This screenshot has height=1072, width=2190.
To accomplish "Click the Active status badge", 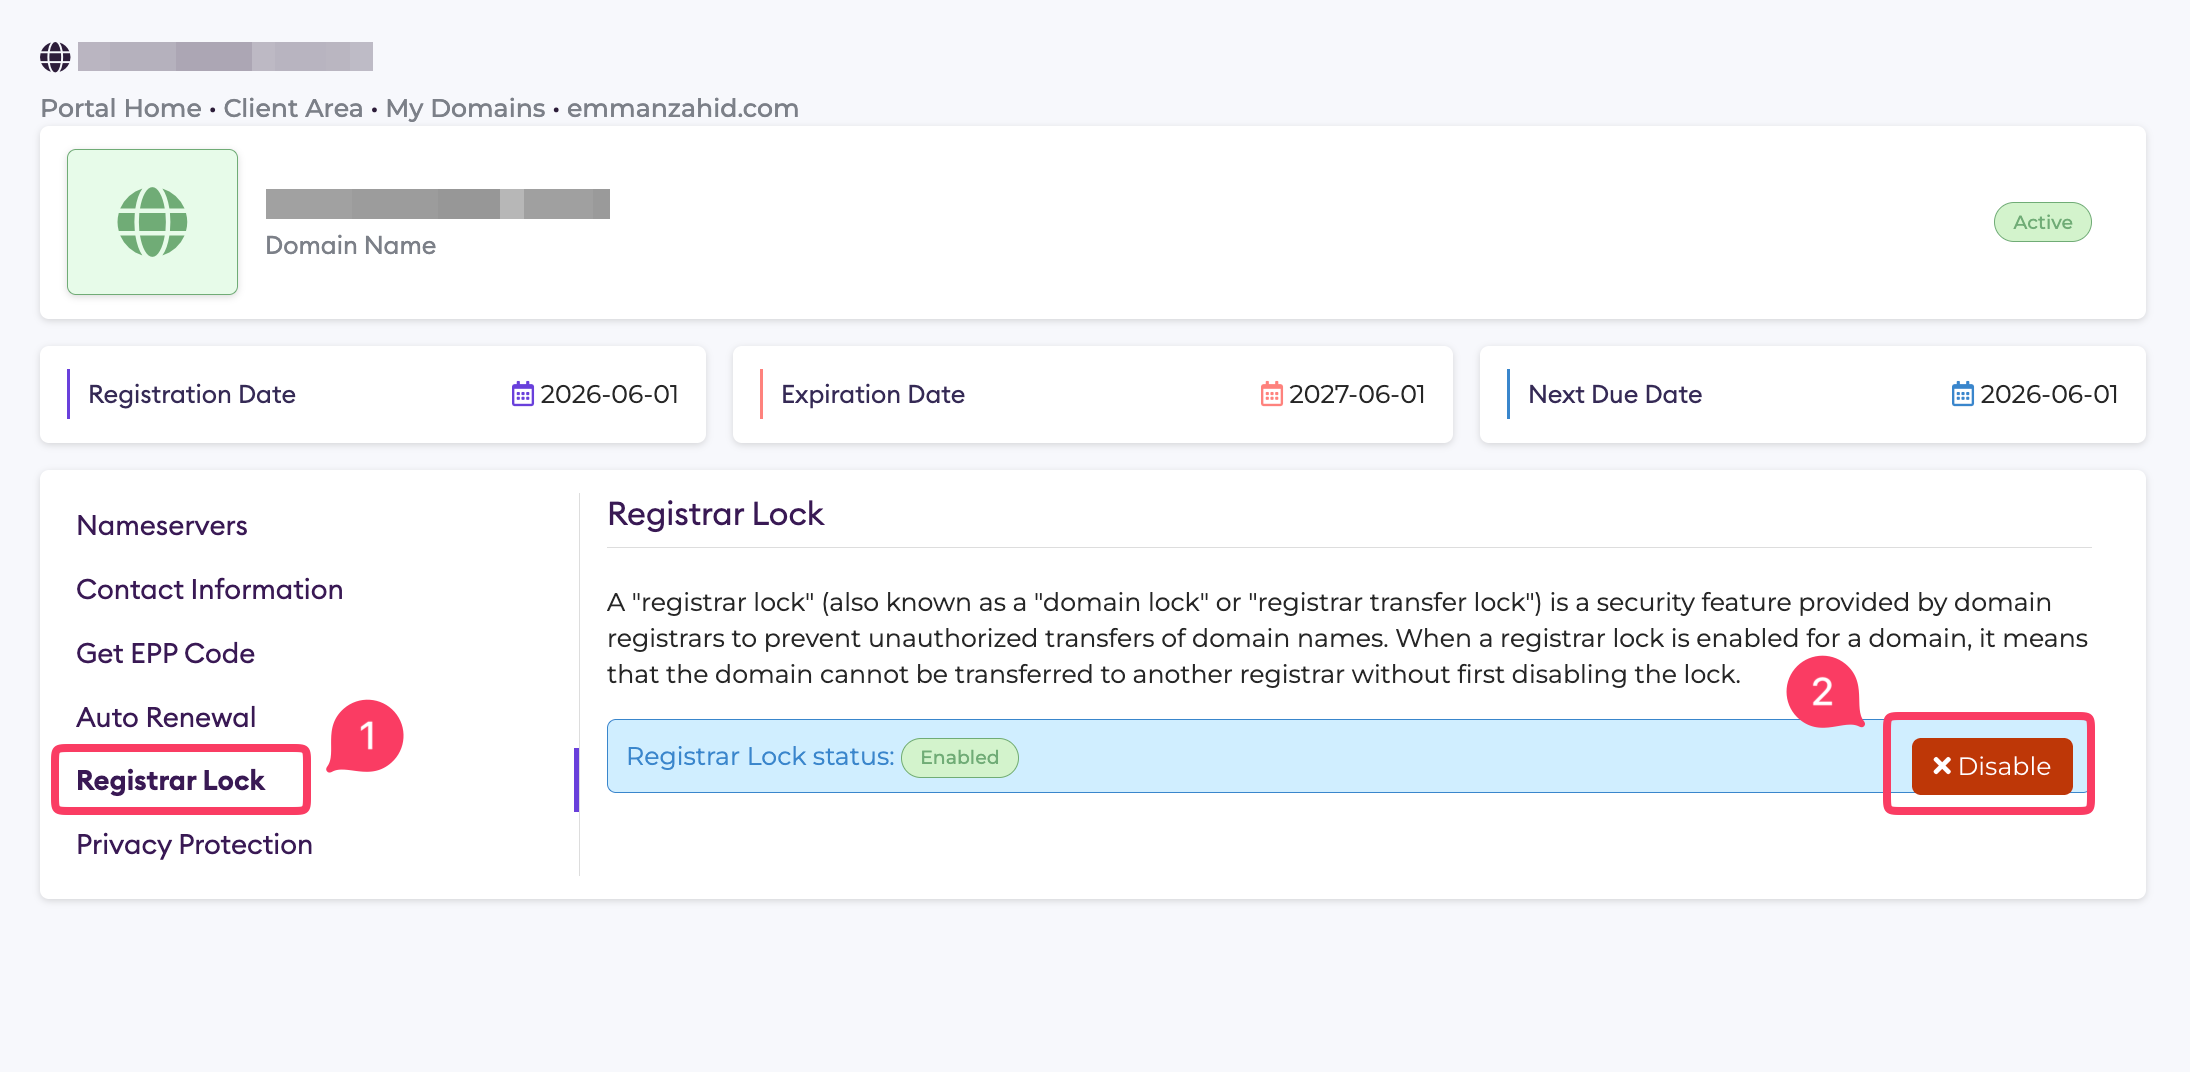I will pyautogui.click(x=2042, y=222).
